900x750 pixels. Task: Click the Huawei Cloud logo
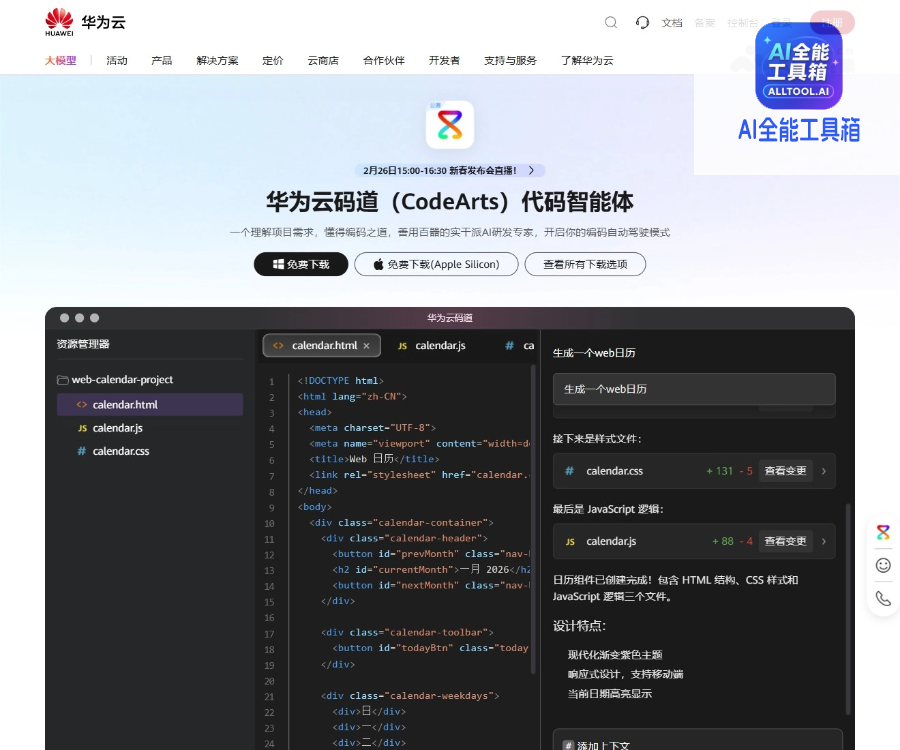pyautogui.click(x=85, y=22)
